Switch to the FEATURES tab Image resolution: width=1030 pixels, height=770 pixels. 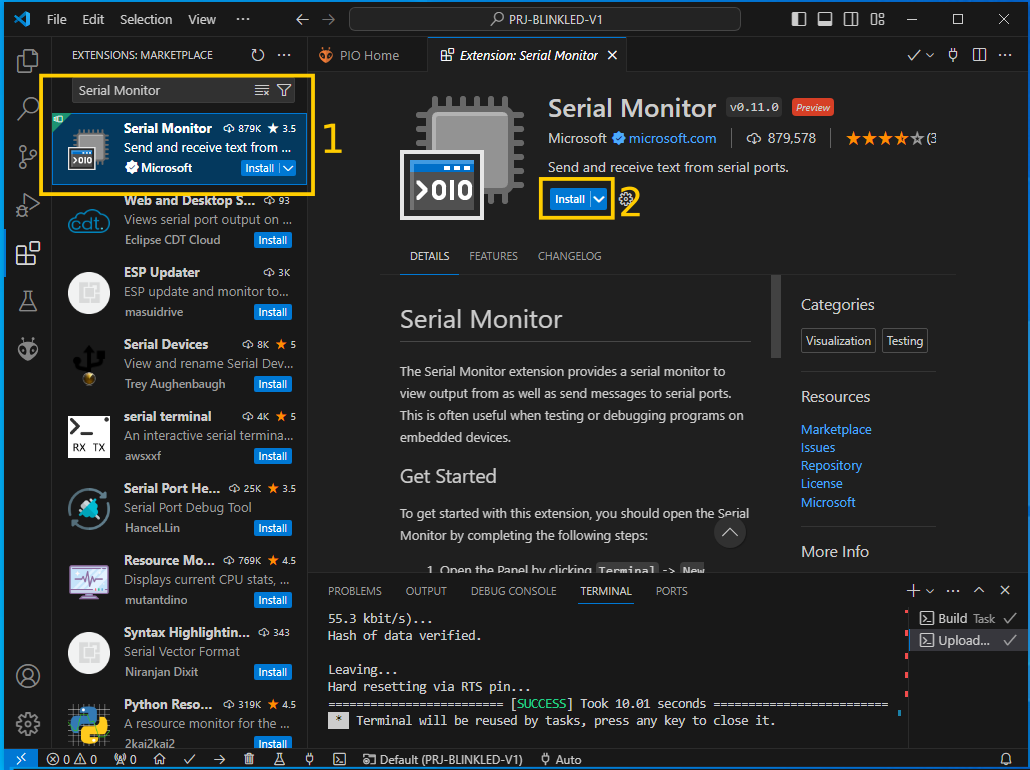pos(493,256)
